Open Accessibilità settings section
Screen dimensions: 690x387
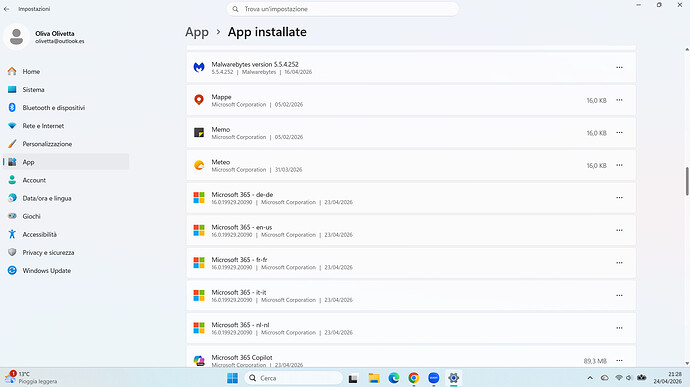[66, 234]
